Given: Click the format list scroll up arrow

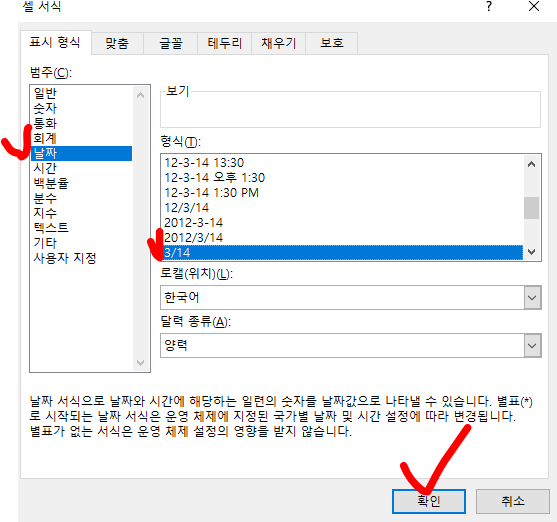Looking at the screenshot, I should click(531, 164).
